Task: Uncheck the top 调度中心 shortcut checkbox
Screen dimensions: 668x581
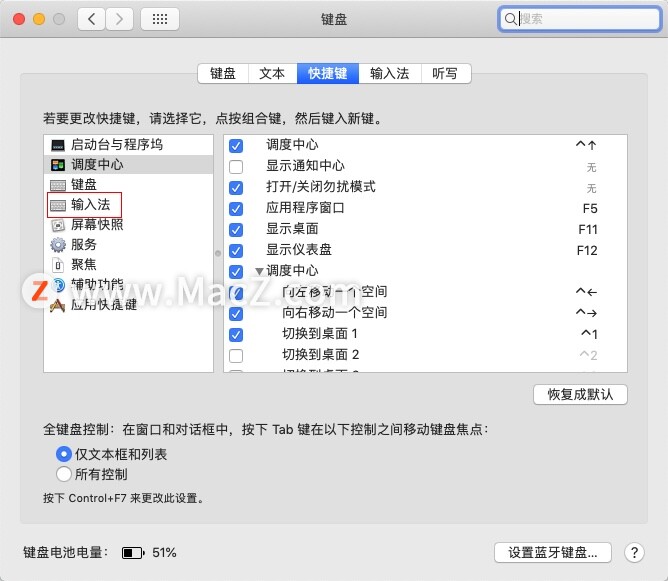Action: click(x=236, y=146)
